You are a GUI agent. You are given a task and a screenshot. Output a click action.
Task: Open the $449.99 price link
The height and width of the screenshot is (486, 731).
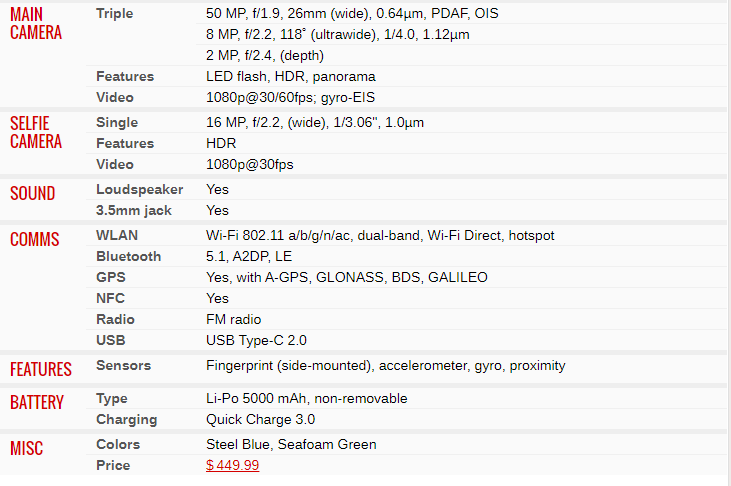pyautogui.click(x=233, y=465)
